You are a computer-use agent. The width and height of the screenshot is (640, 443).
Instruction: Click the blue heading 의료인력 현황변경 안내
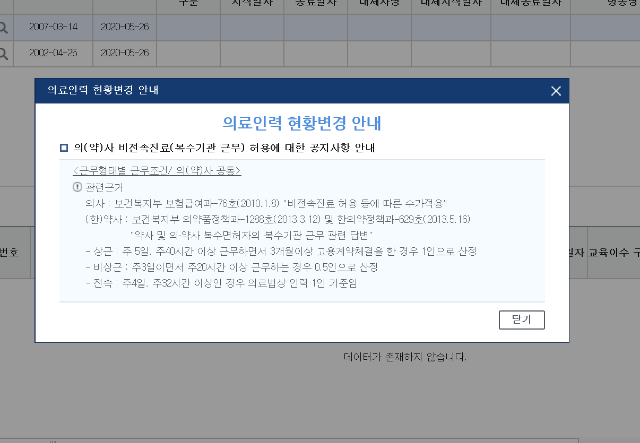click(302, 123)
